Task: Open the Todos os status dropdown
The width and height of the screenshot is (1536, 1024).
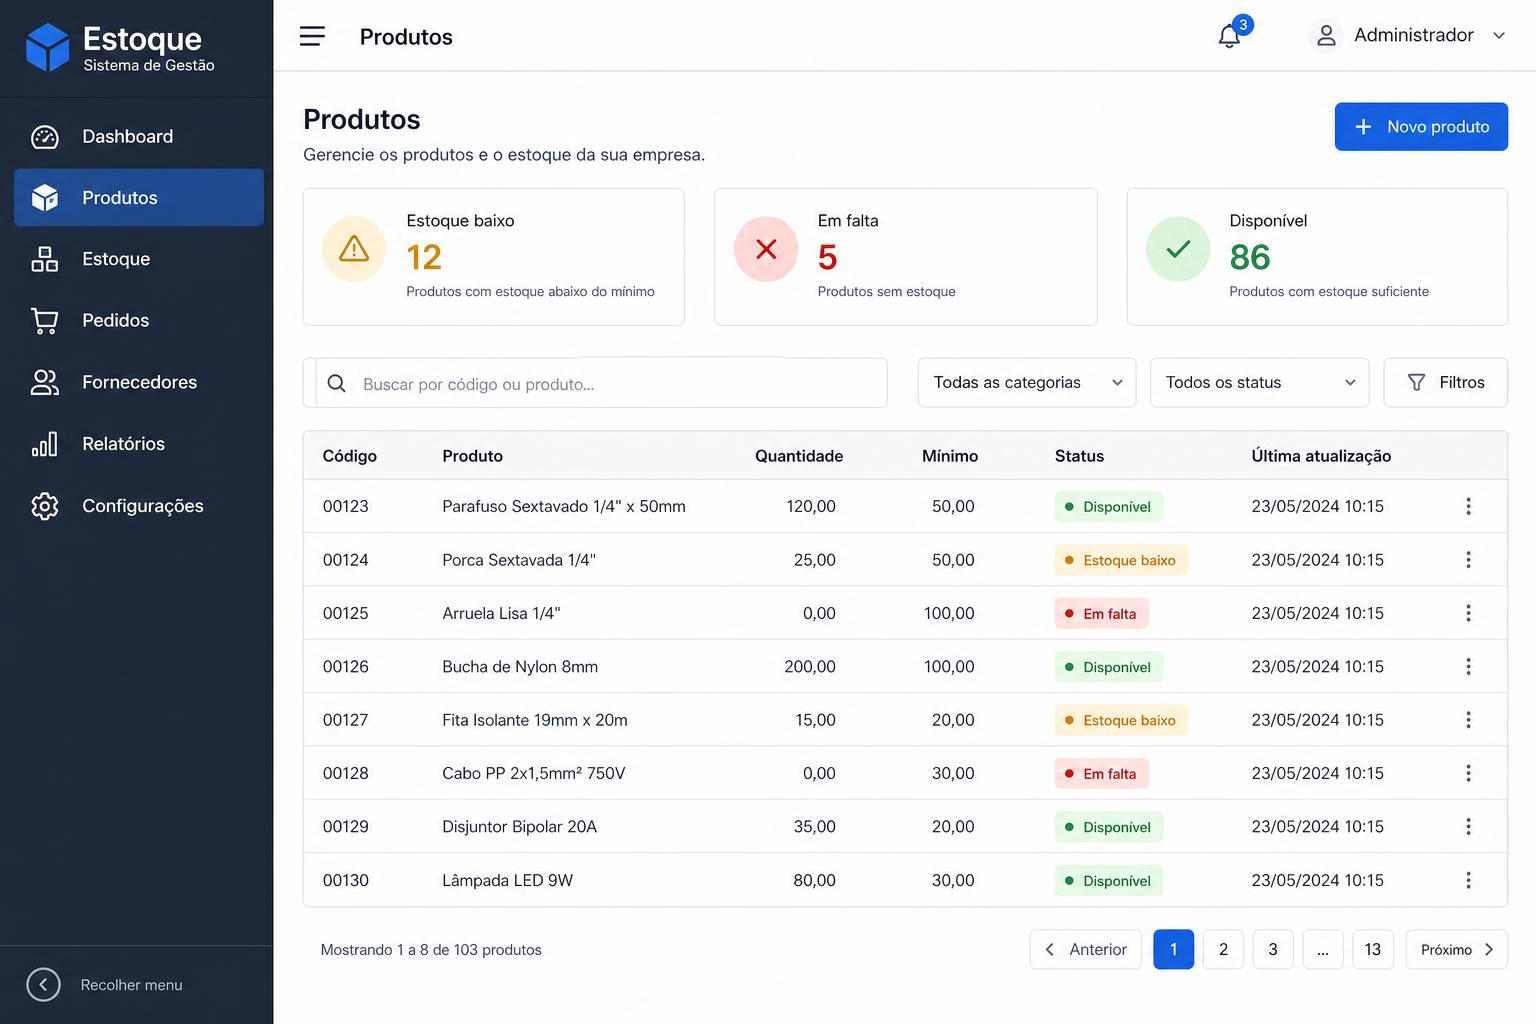Action: pyautogui.click(x=1259, y=383)
